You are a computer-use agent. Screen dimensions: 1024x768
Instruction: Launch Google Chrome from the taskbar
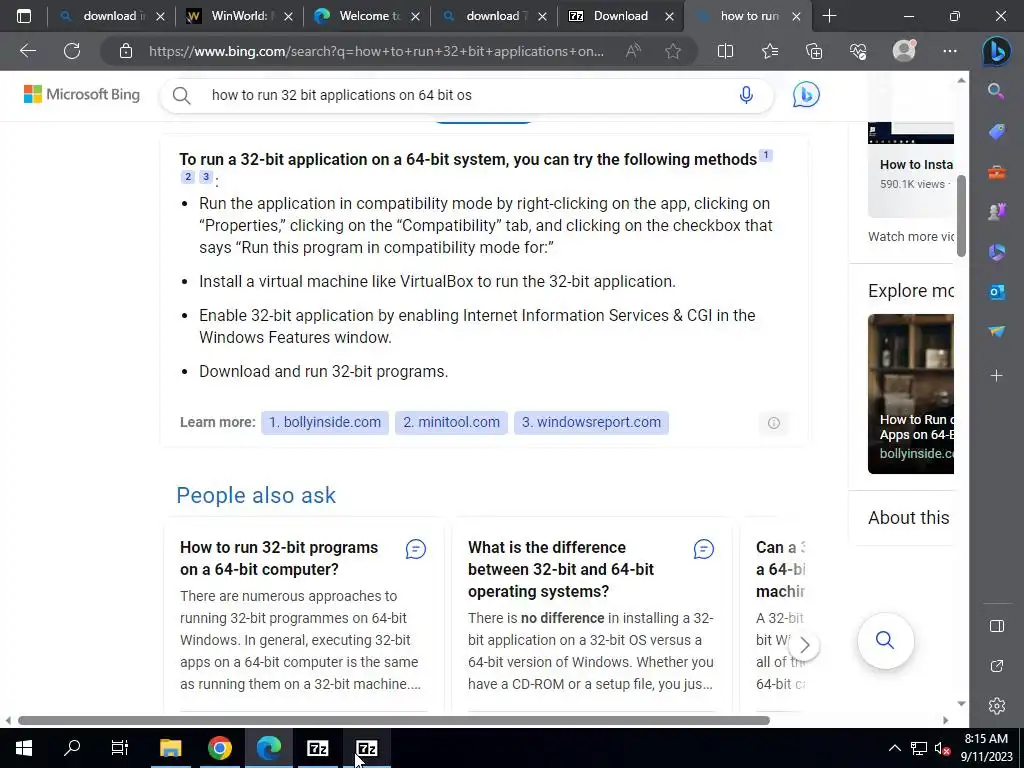coord(219,748)
